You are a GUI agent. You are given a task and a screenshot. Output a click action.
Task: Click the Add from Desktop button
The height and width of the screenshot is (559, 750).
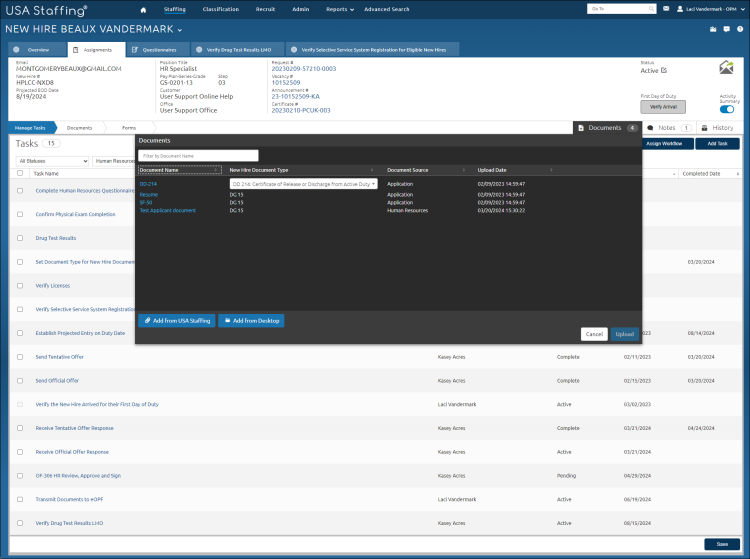point(251,321)
